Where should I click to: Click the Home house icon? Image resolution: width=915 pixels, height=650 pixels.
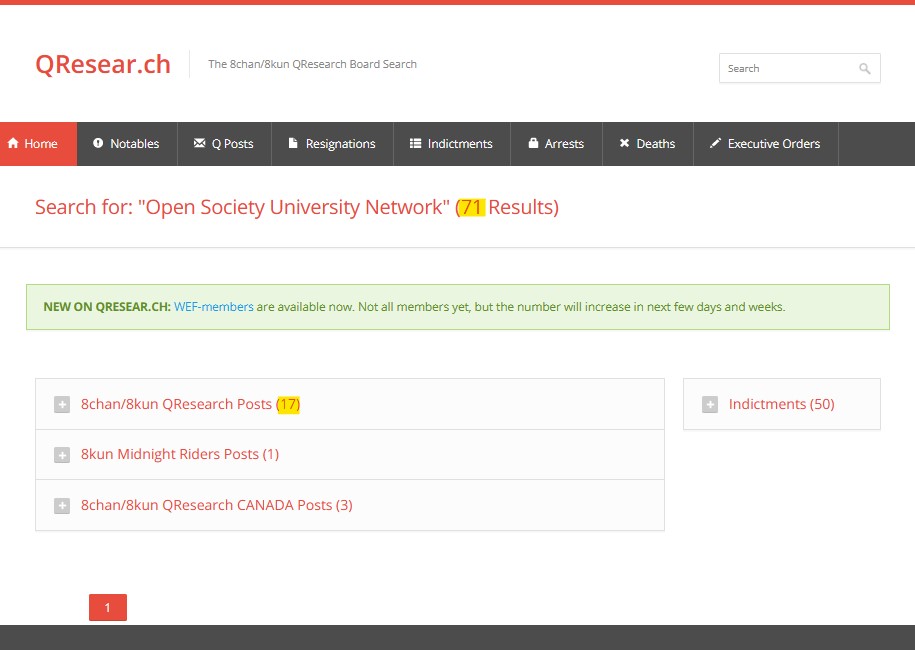coord(13,143)
